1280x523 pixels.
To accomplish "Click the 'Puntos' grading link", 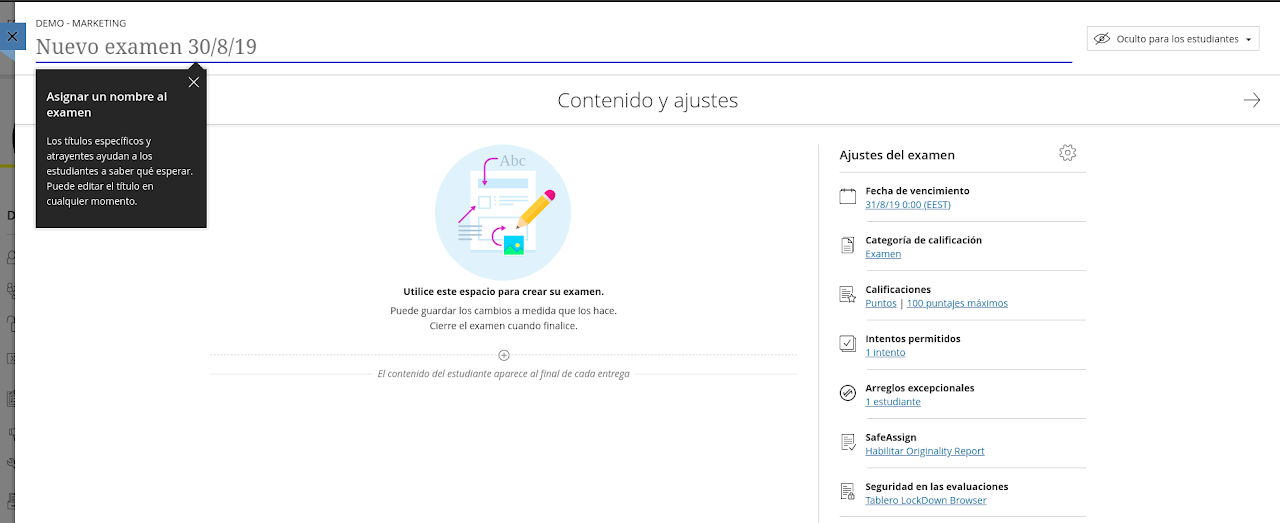I will coord(881,303).
